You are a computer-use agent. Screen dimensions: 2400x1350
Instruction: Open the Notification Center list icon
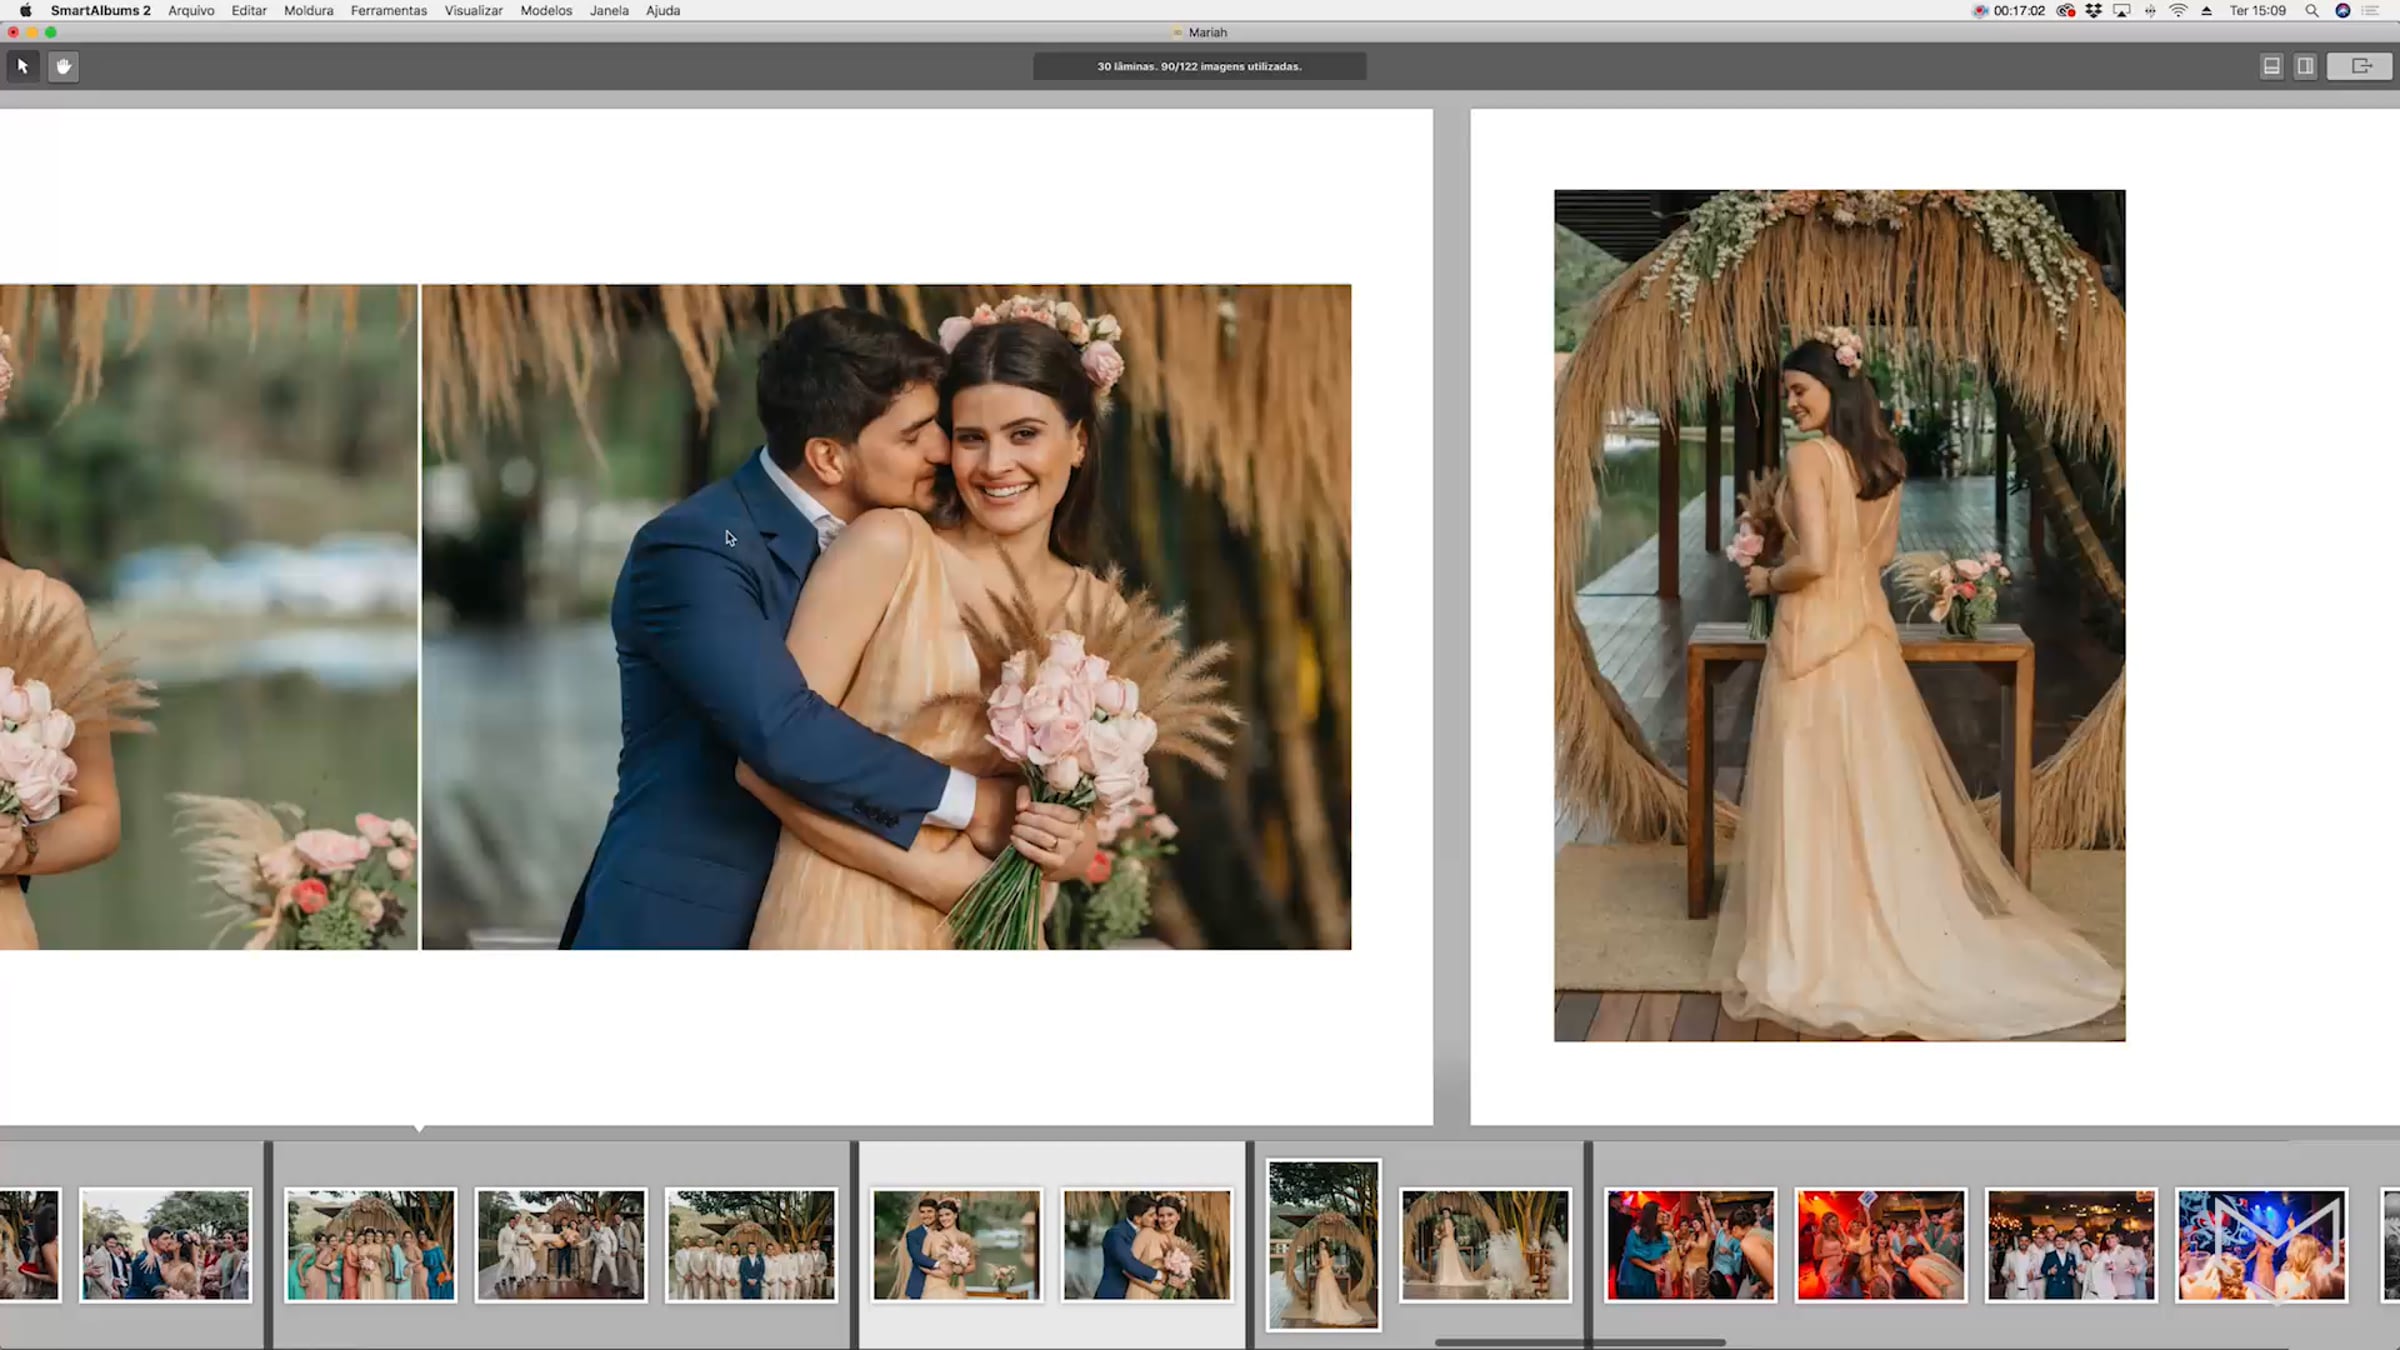2370,11
